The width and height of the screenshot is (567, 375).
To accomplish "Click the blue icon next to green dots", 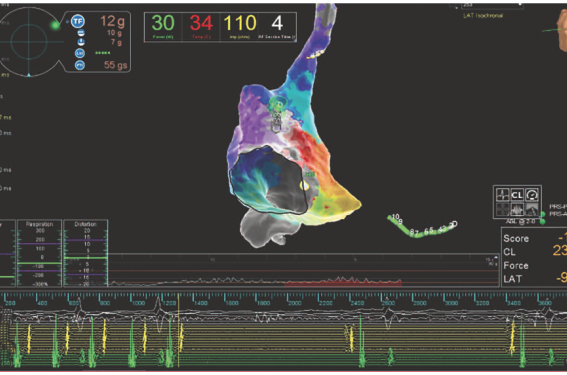I will [80, 53].
